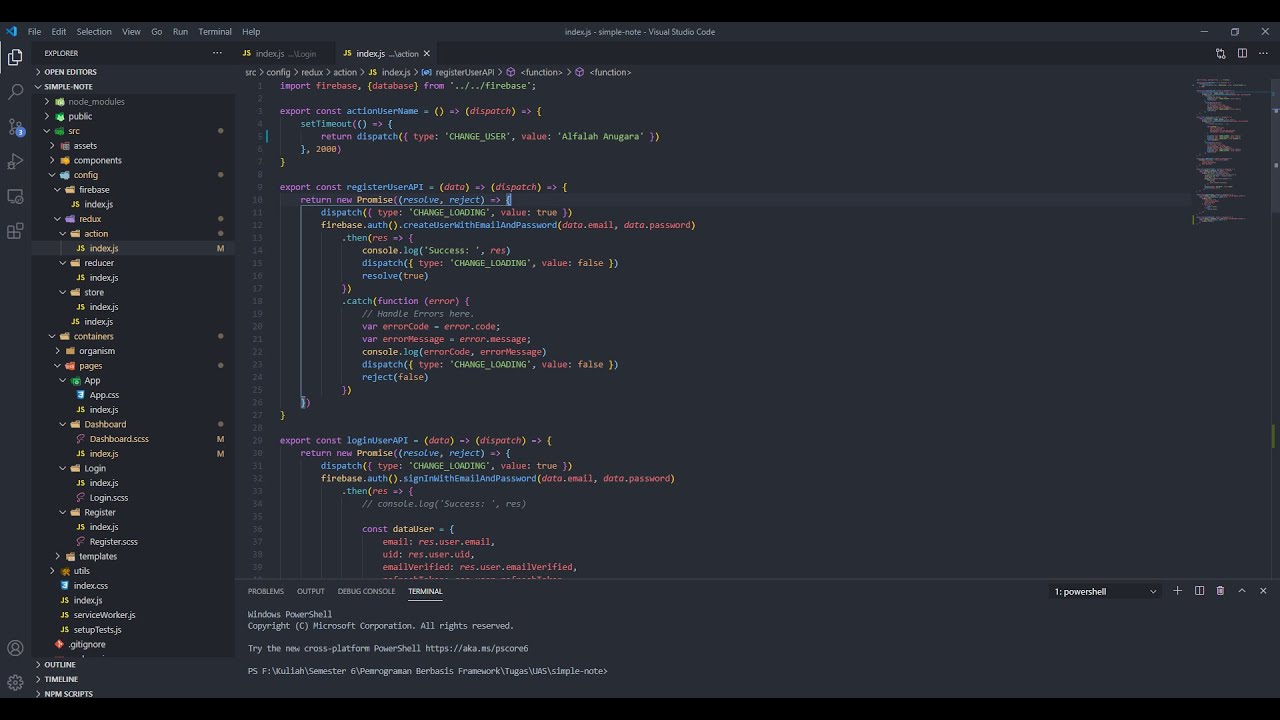Expand the public folder
This screenshot has width=1280, height=720.
(x=80, y=116)
